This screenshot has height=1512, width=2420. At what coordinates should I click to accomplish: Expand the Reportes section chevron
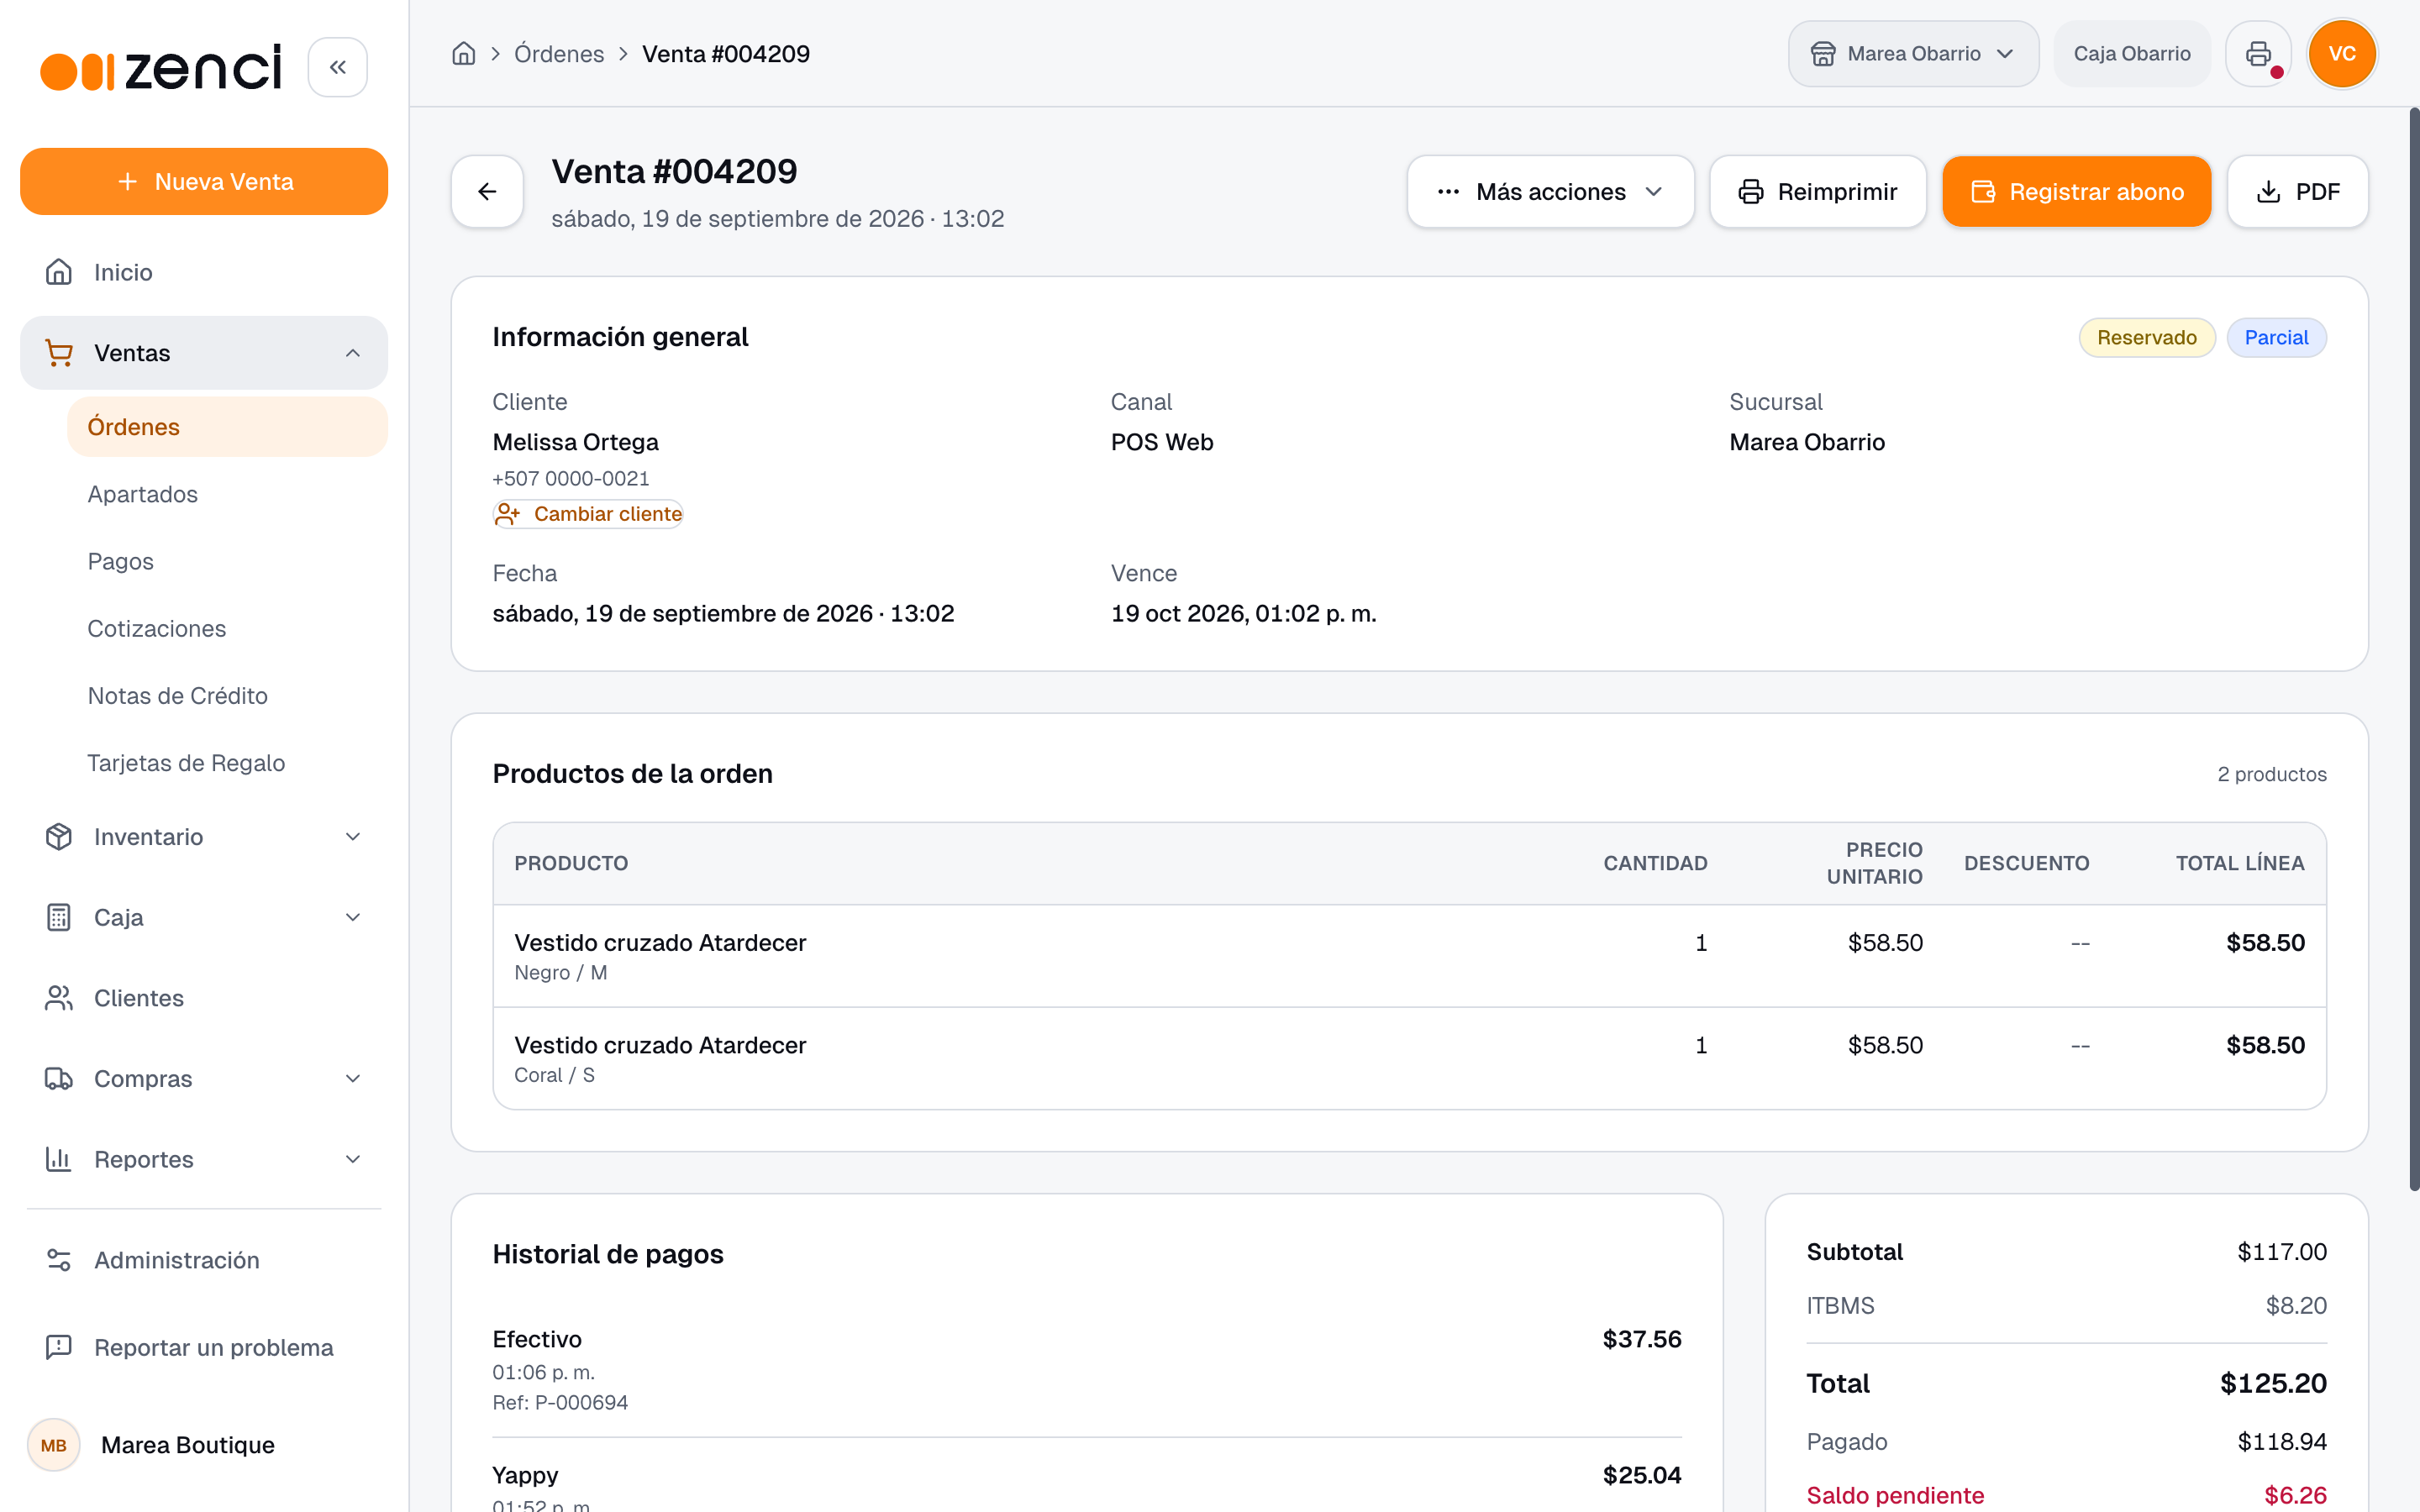353,1159
